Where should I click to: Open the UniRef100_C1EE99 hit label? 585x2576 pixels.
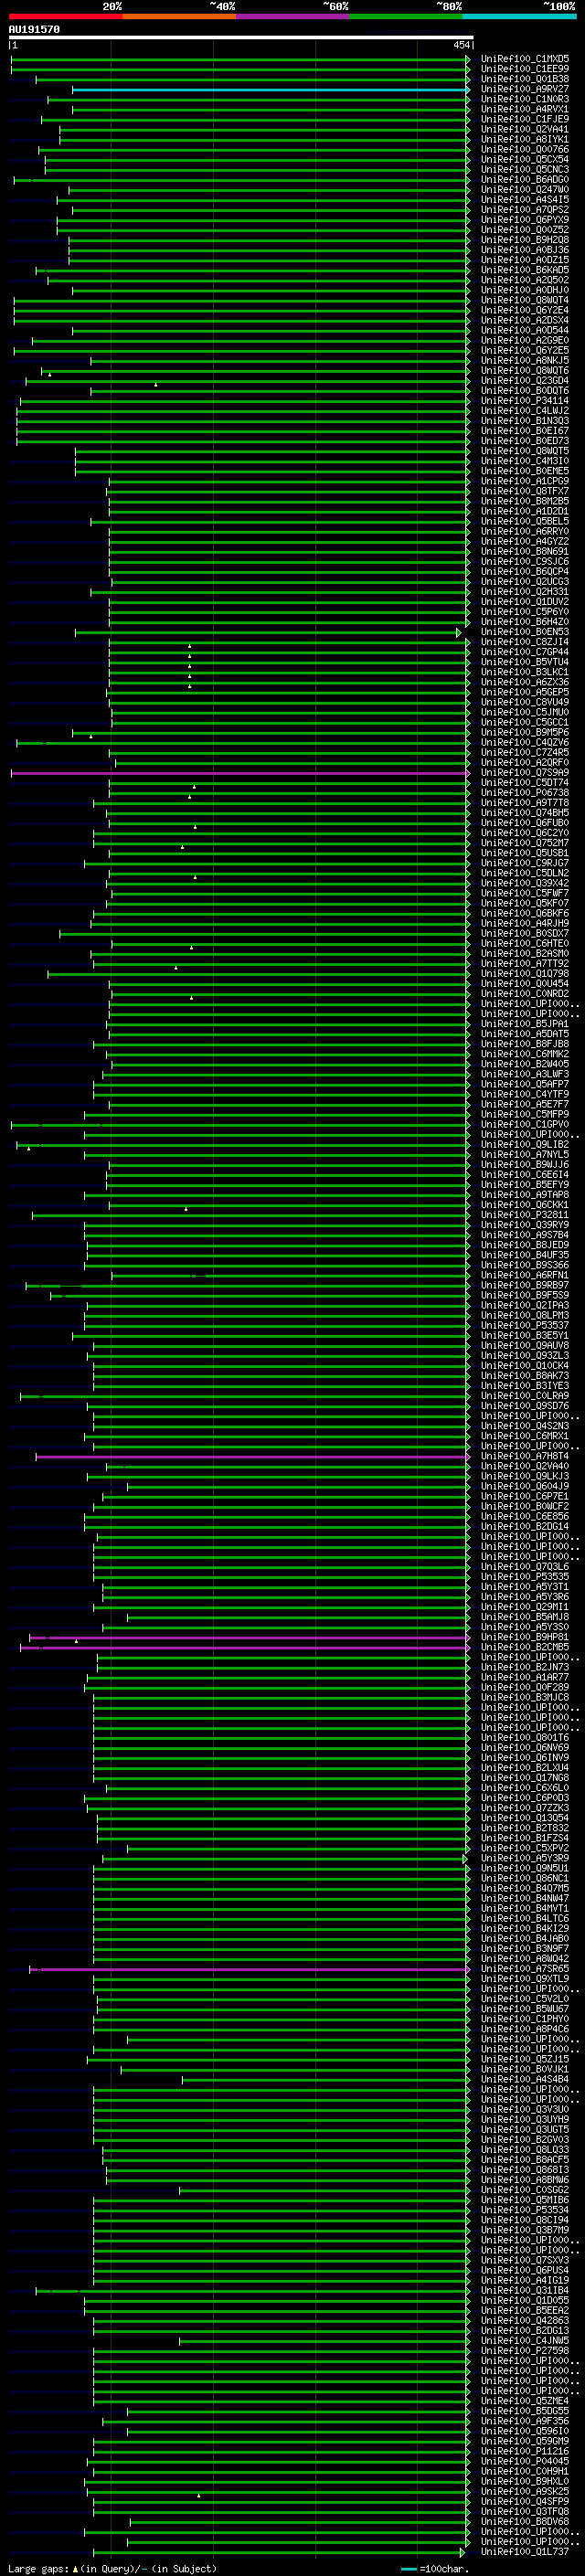click(524, 69)
